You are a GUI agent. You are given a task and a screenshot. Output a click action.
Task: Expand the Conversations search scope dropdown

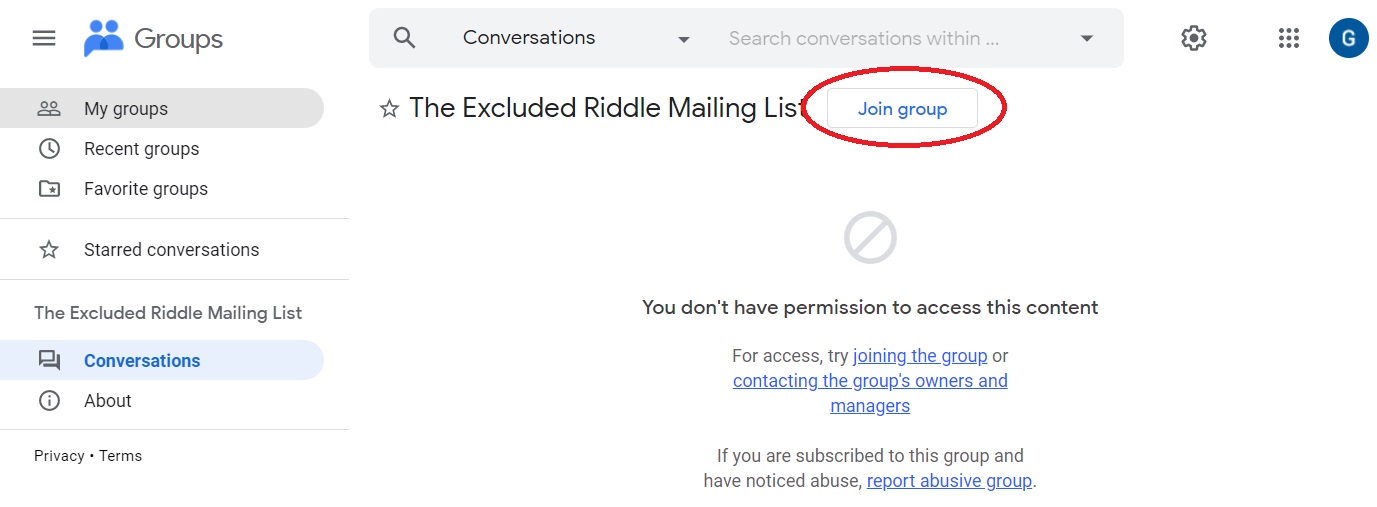point(684,39)
